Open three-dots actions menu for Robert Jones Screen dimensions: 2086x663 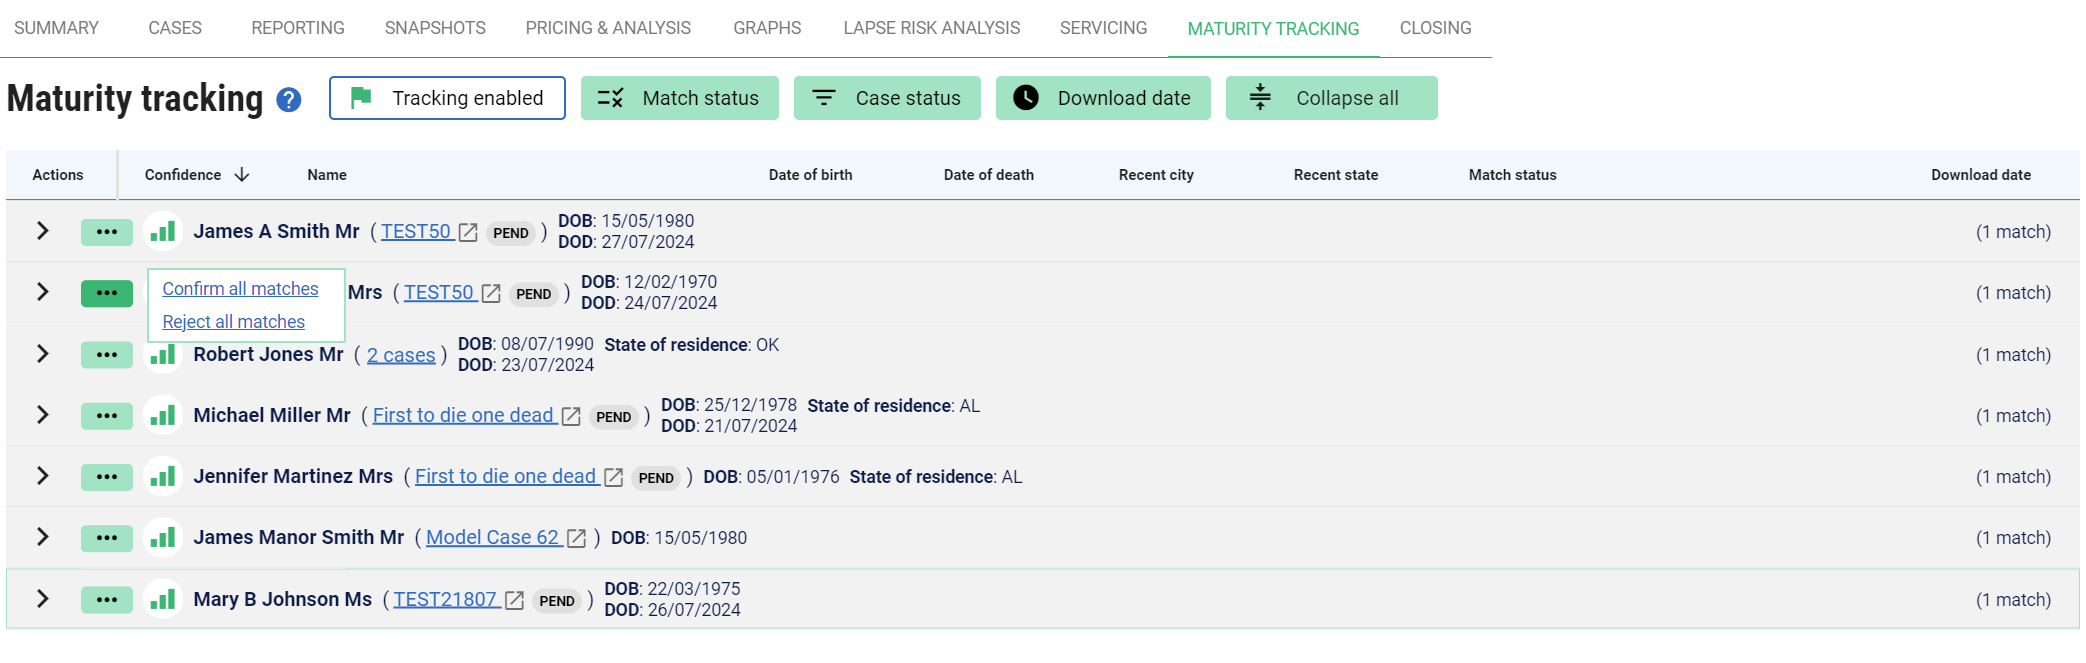point(107,355)
